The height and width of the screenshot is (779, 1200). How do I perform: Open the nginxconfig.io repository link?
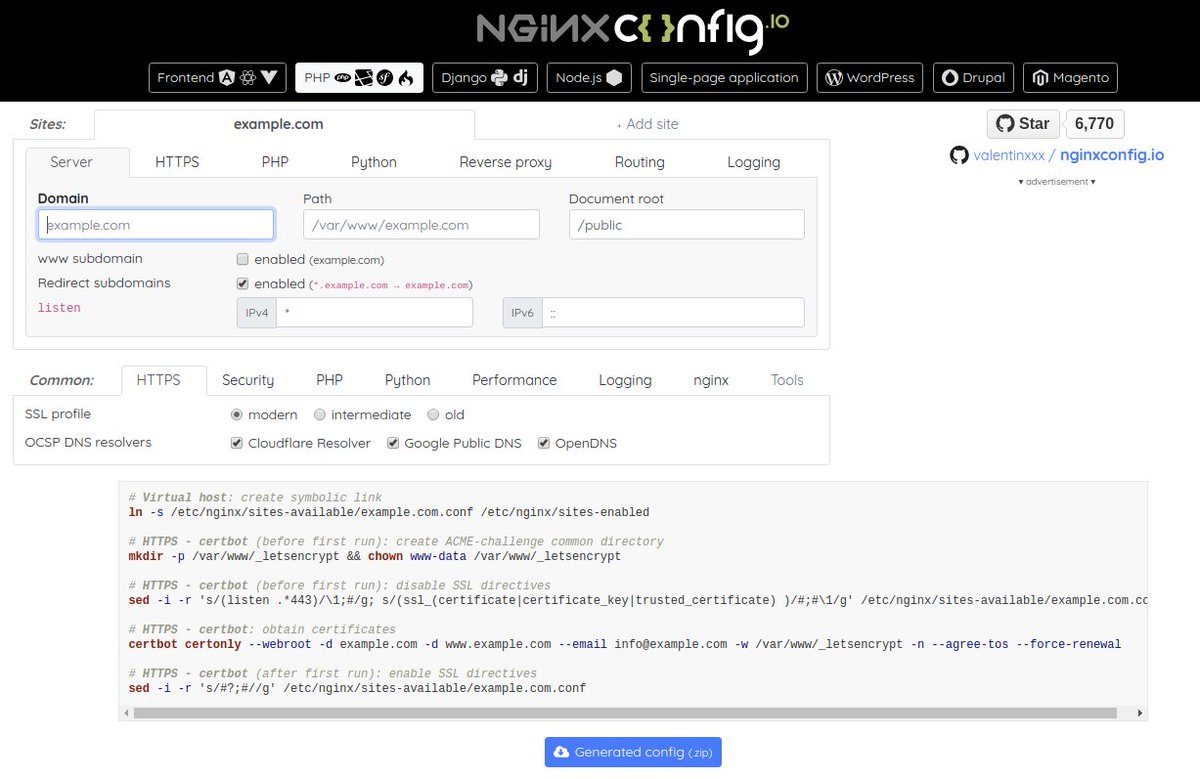[1112, 155]
